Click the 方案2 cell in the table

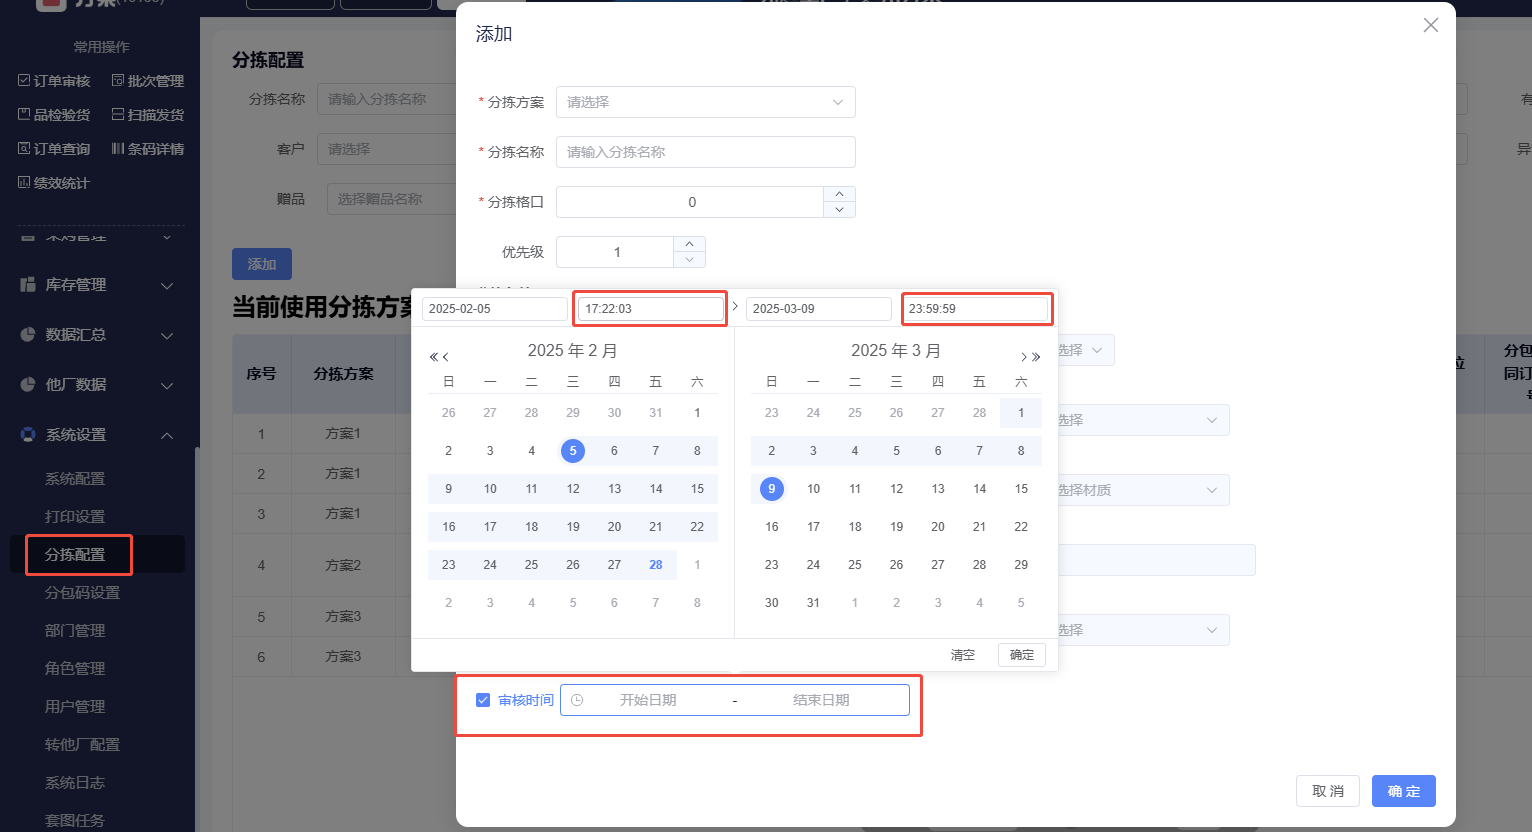point(343,565)
